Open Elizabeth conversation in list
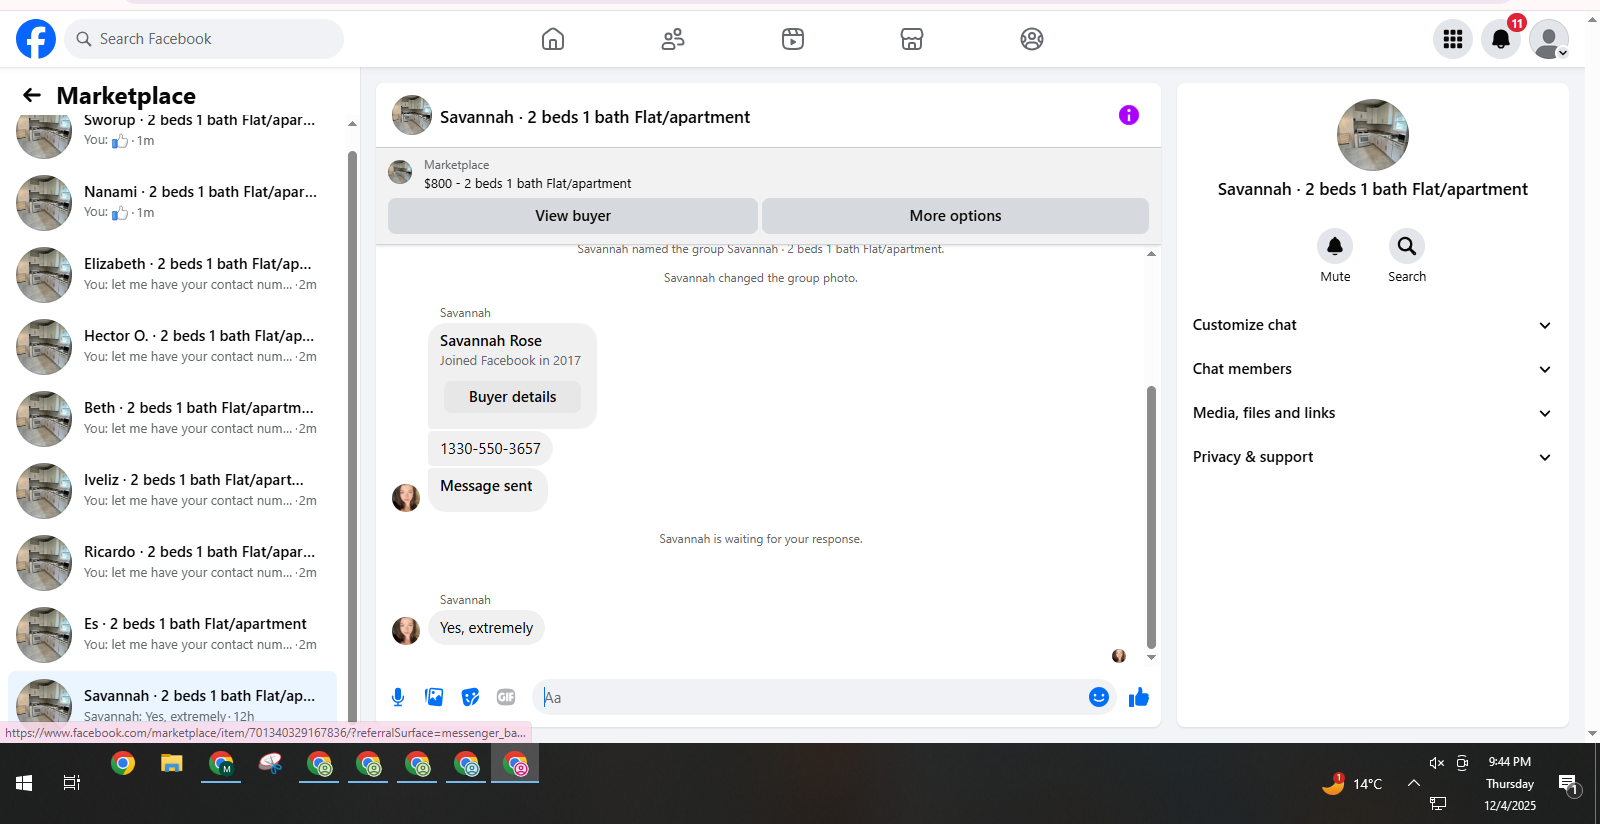The width and height of the screenshot is (1600, 824). [172, 275]
